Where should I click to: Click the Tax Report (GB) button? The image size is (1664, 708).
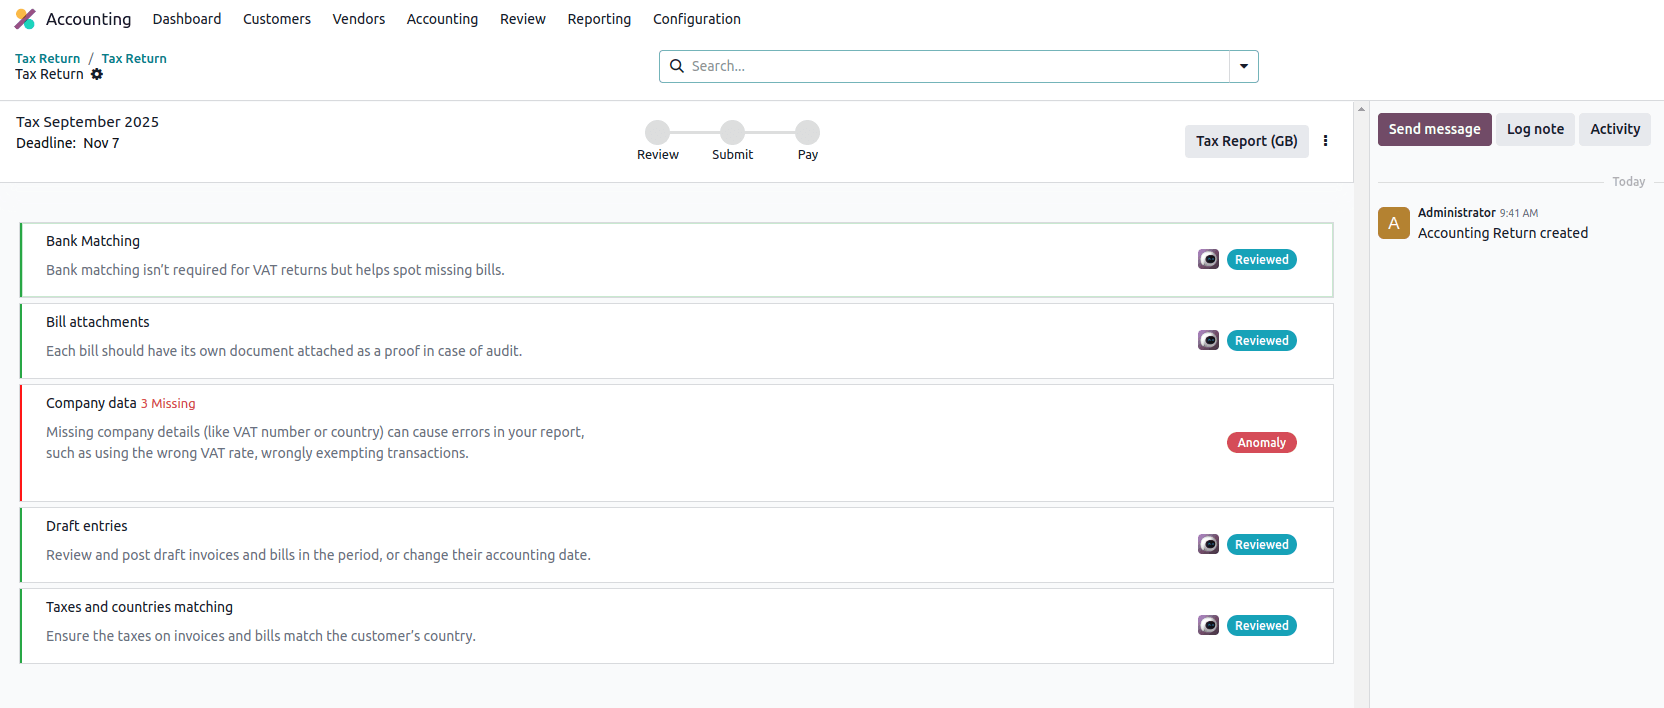click(1247, 141)
